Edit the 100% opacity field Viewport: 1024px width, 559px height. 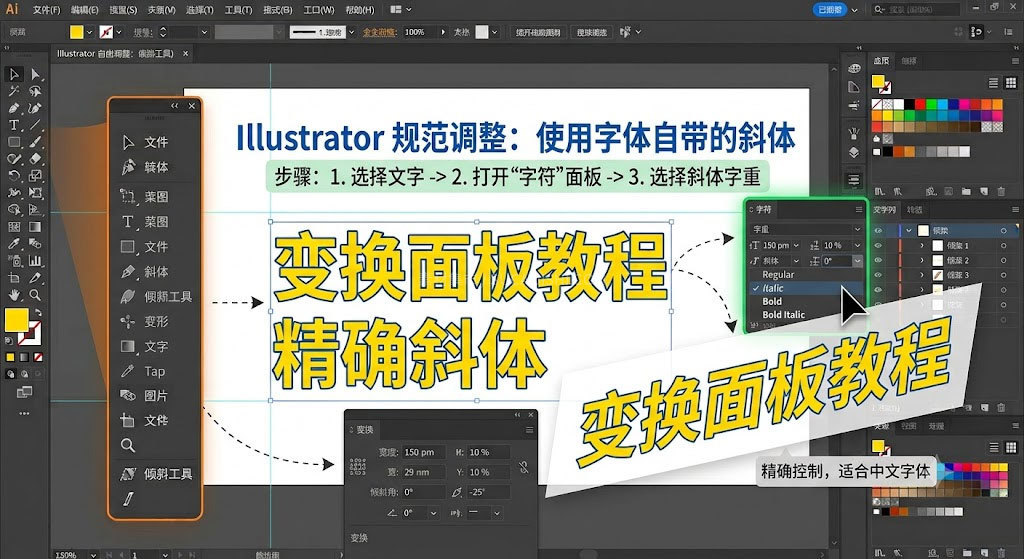click(421, 32)
